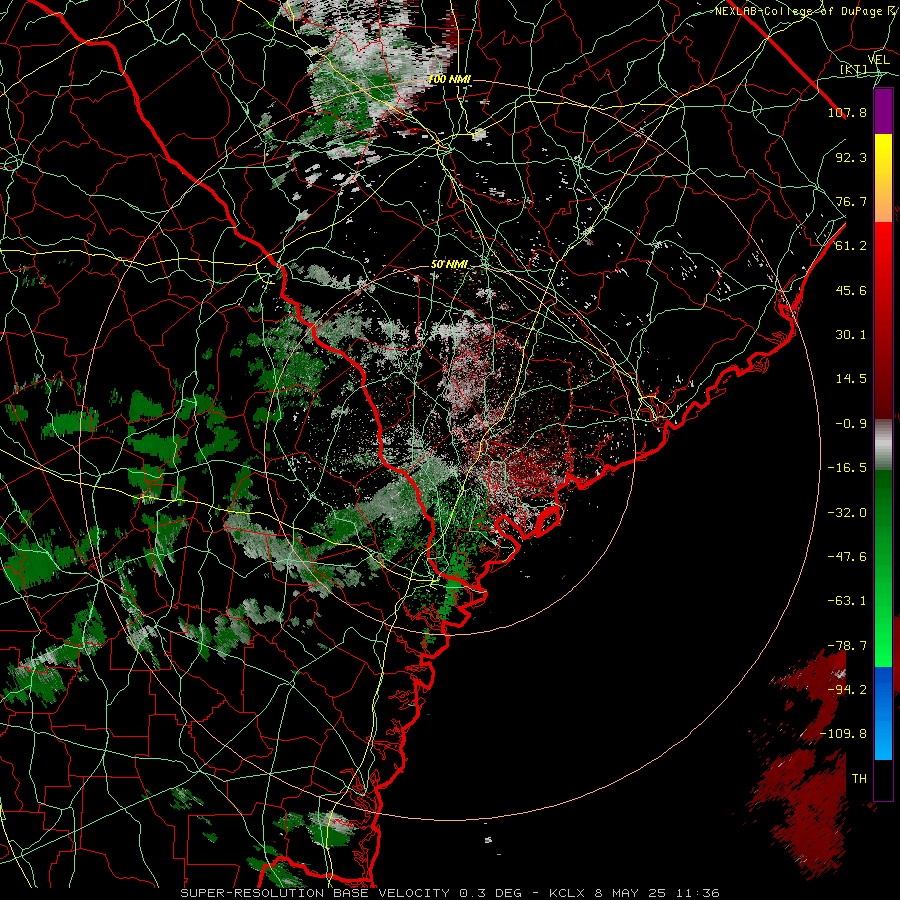Pick the purple segment of the velocity scale
The image size is (900, 900).
883,112
